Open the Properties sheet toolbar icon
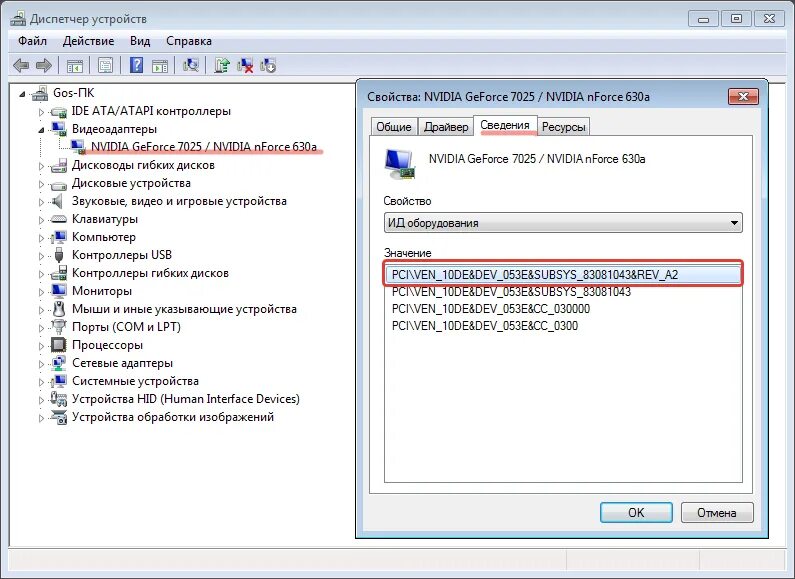Screen dimensions: 795x579 (x=105, y=65)
